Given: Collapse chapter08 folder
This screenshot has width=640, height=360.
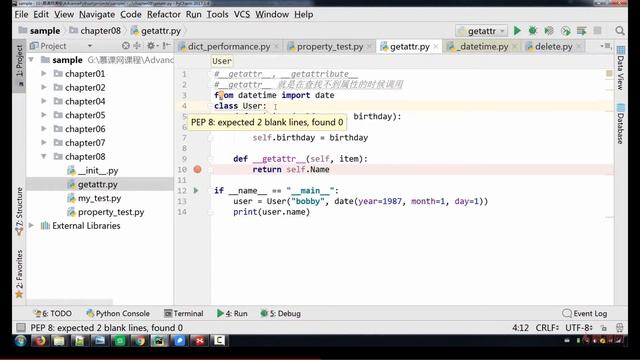Looking at the screenshot, I should [44, 156].
